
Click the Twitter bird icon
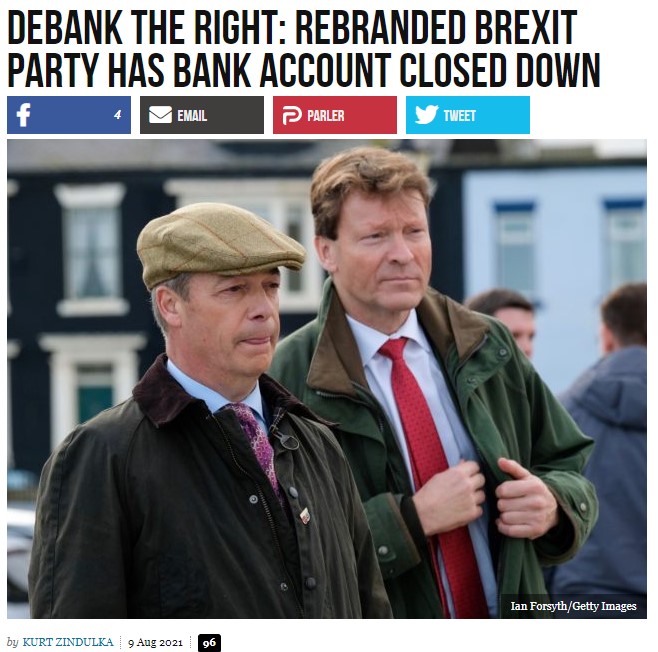[426, 115]
